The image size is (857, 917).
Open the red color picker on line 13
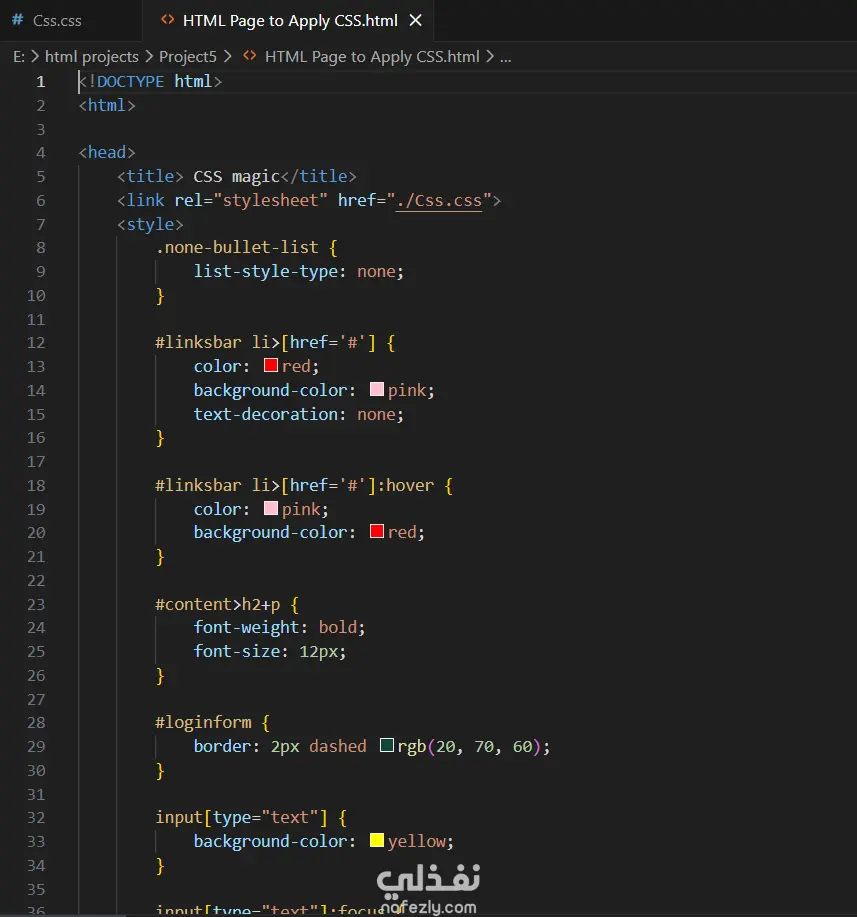tap(269, 366)
